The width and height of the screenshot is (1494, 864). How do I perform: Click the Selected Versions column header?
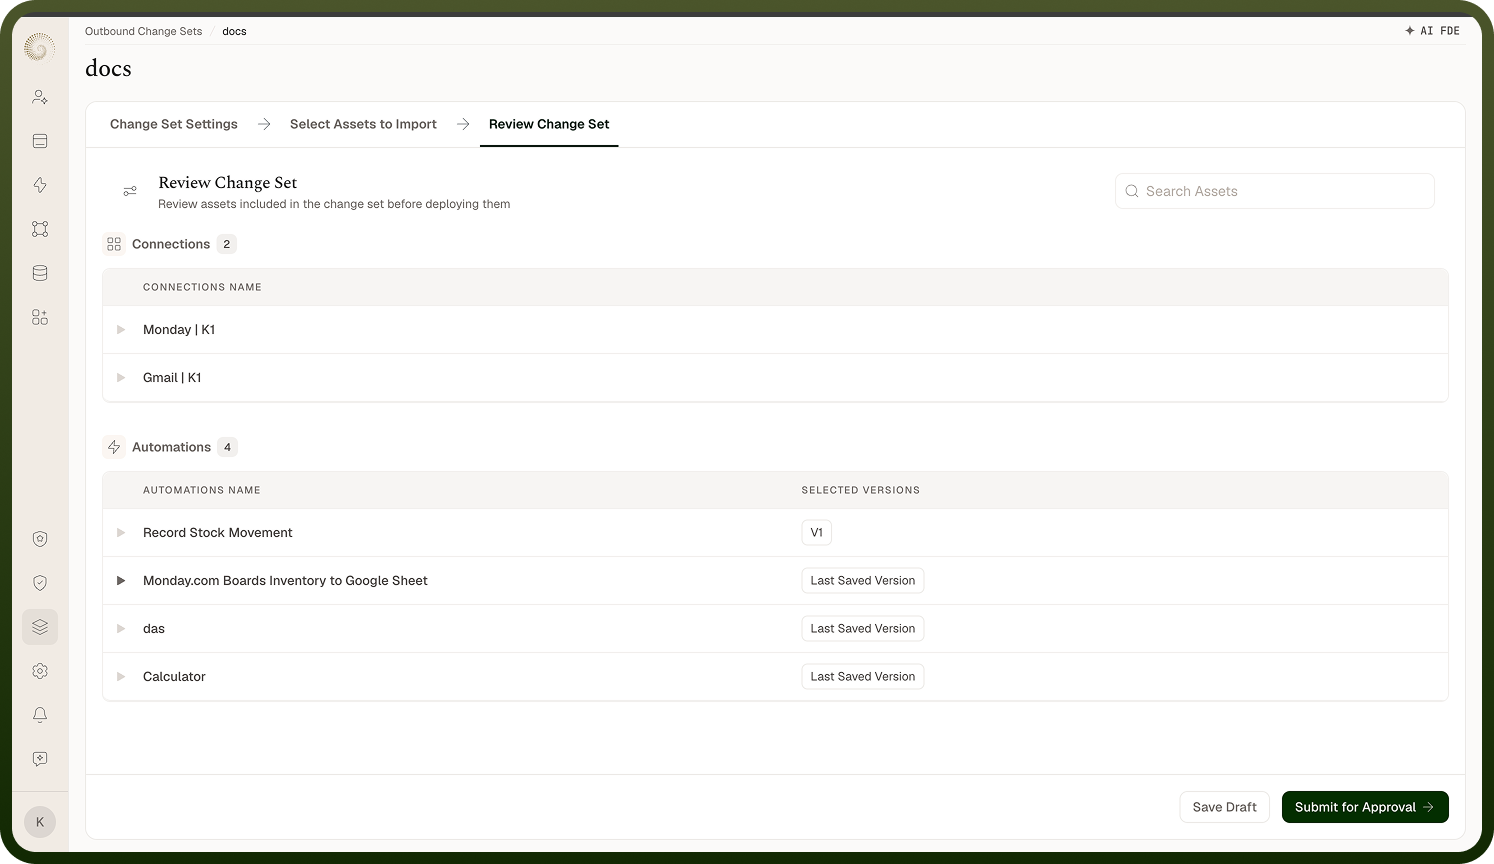point(860,490)
